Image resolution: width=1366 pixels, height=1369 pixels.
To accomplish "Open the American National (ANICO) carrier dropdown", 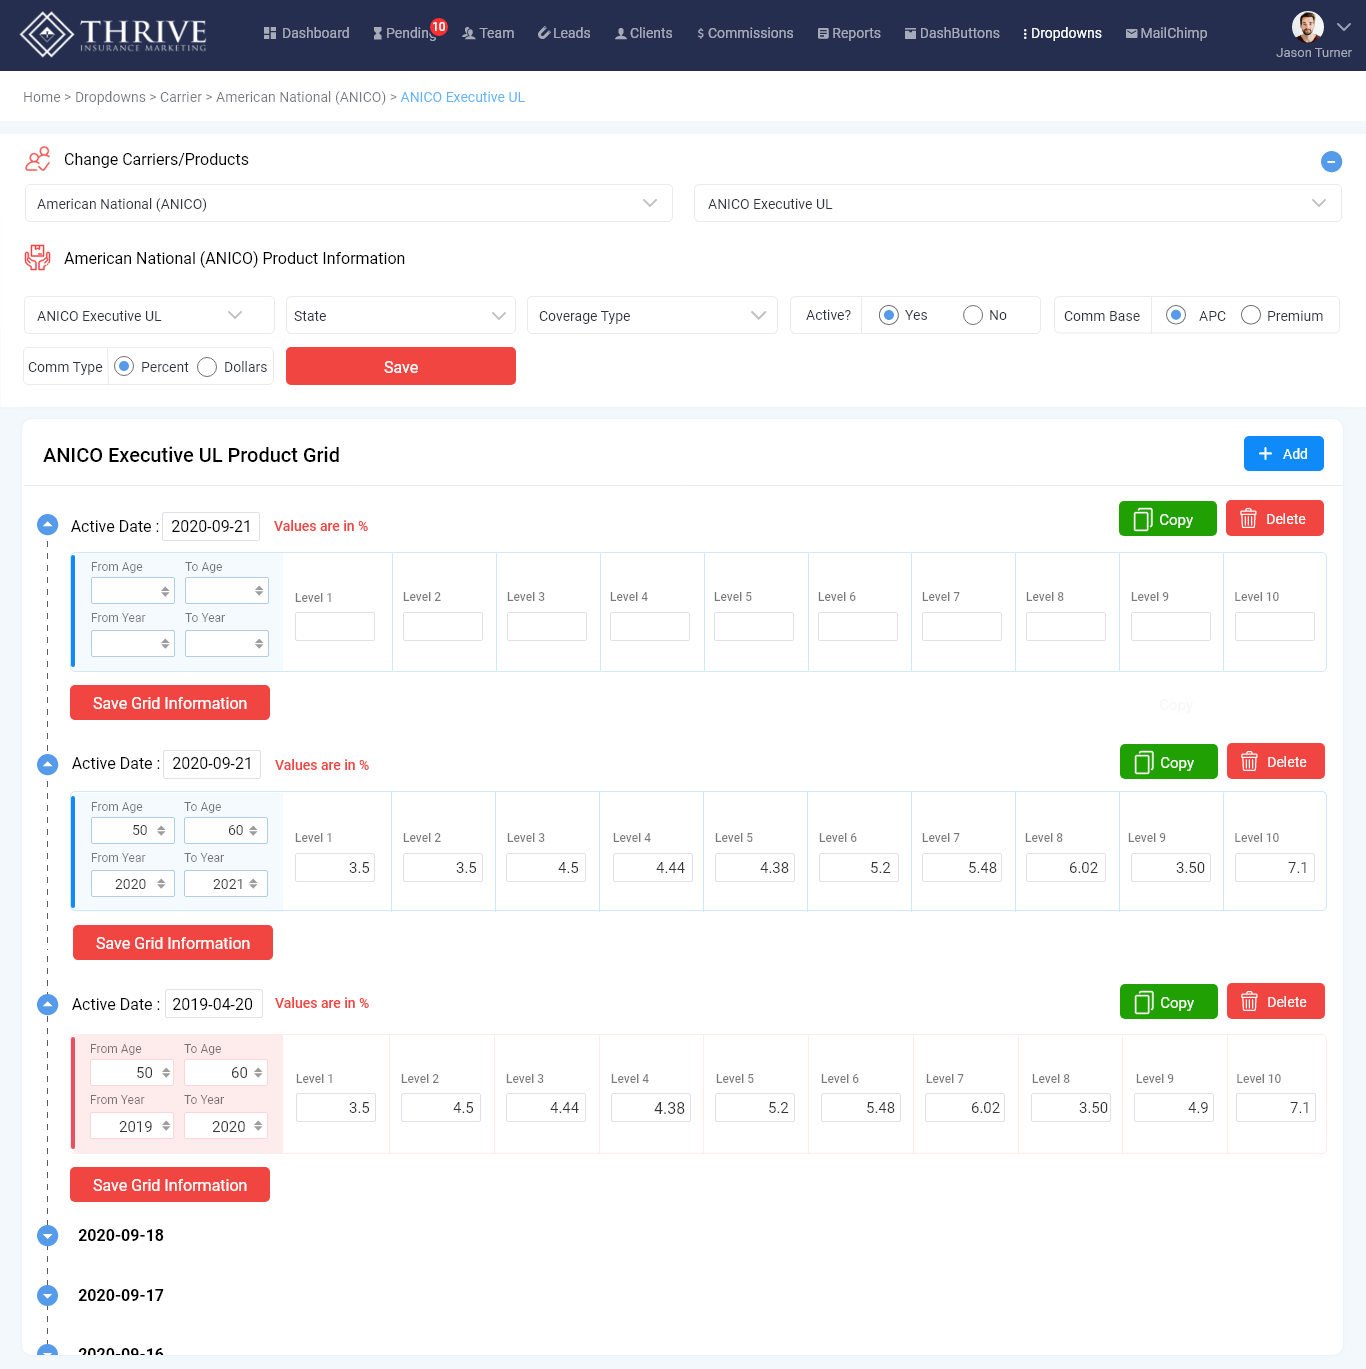I will pyautogui.click(x=348, y=203).
